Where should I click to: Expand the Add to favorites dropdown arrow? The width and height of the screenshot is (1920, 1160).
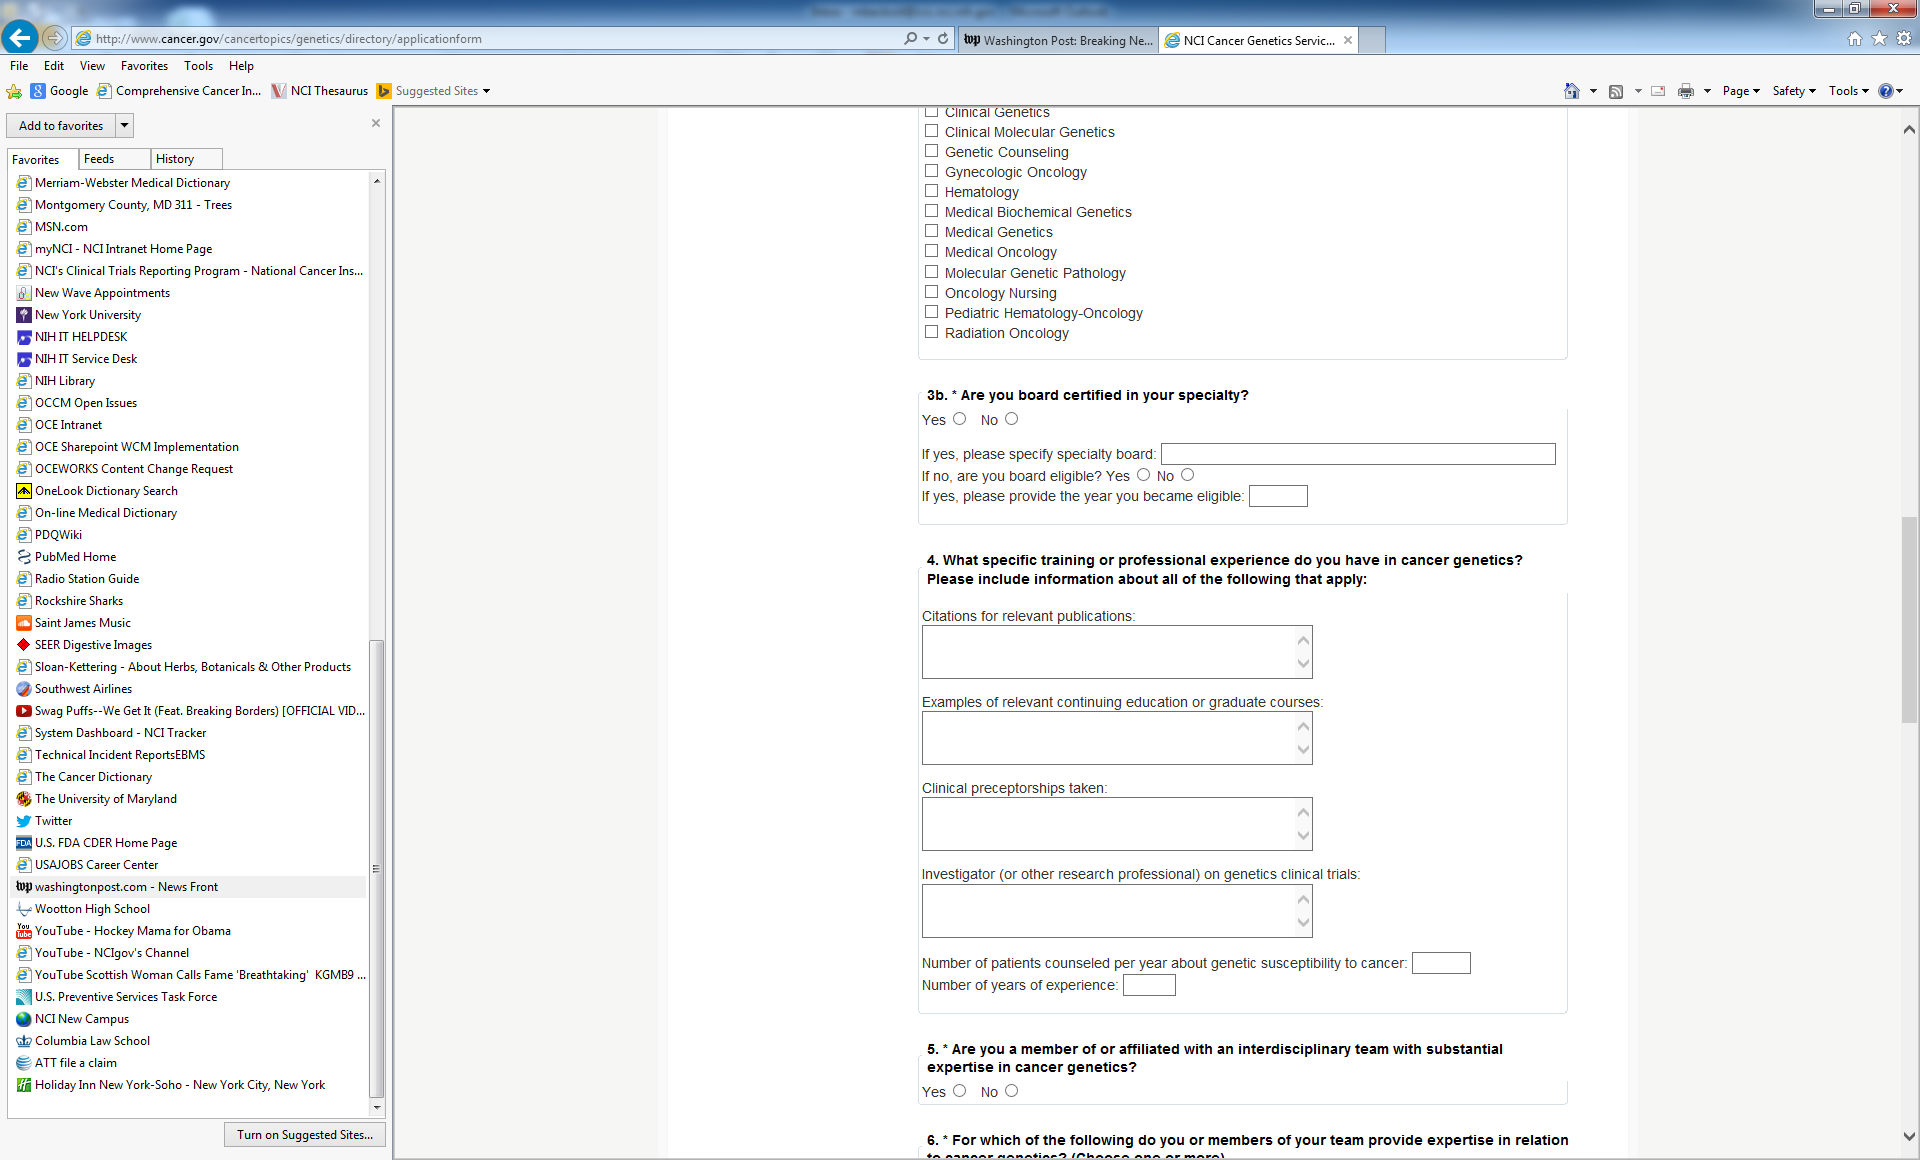tap(125, 126)
